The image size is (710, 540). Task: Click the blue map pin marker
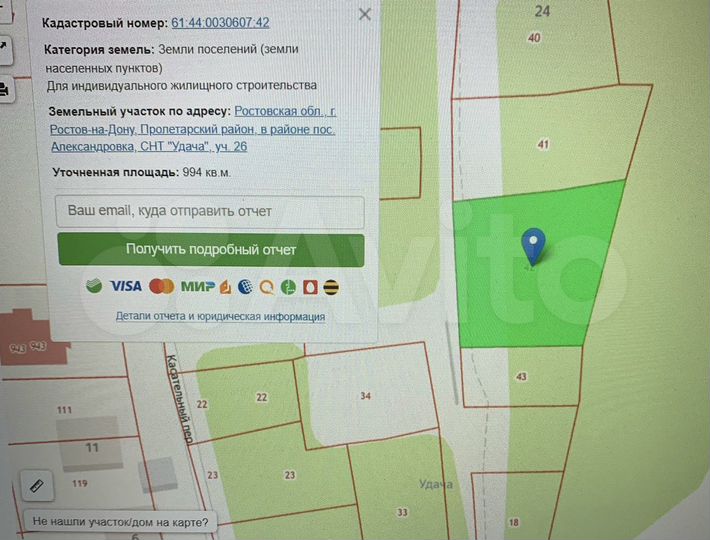tap(533, 246)
